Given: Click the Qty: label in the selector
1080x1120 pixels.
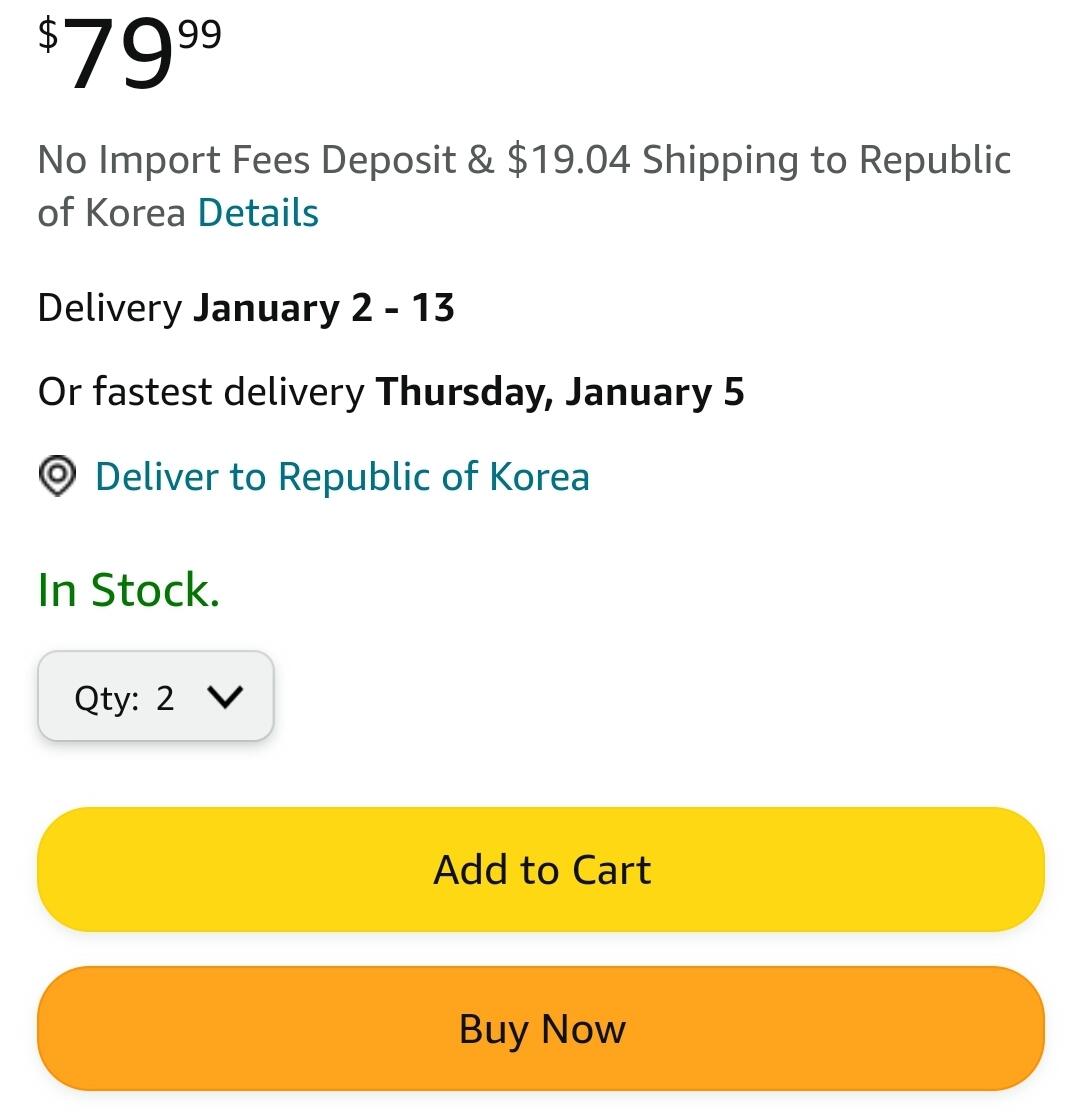Looking at the screenshot, I should [x=106, y=698].
